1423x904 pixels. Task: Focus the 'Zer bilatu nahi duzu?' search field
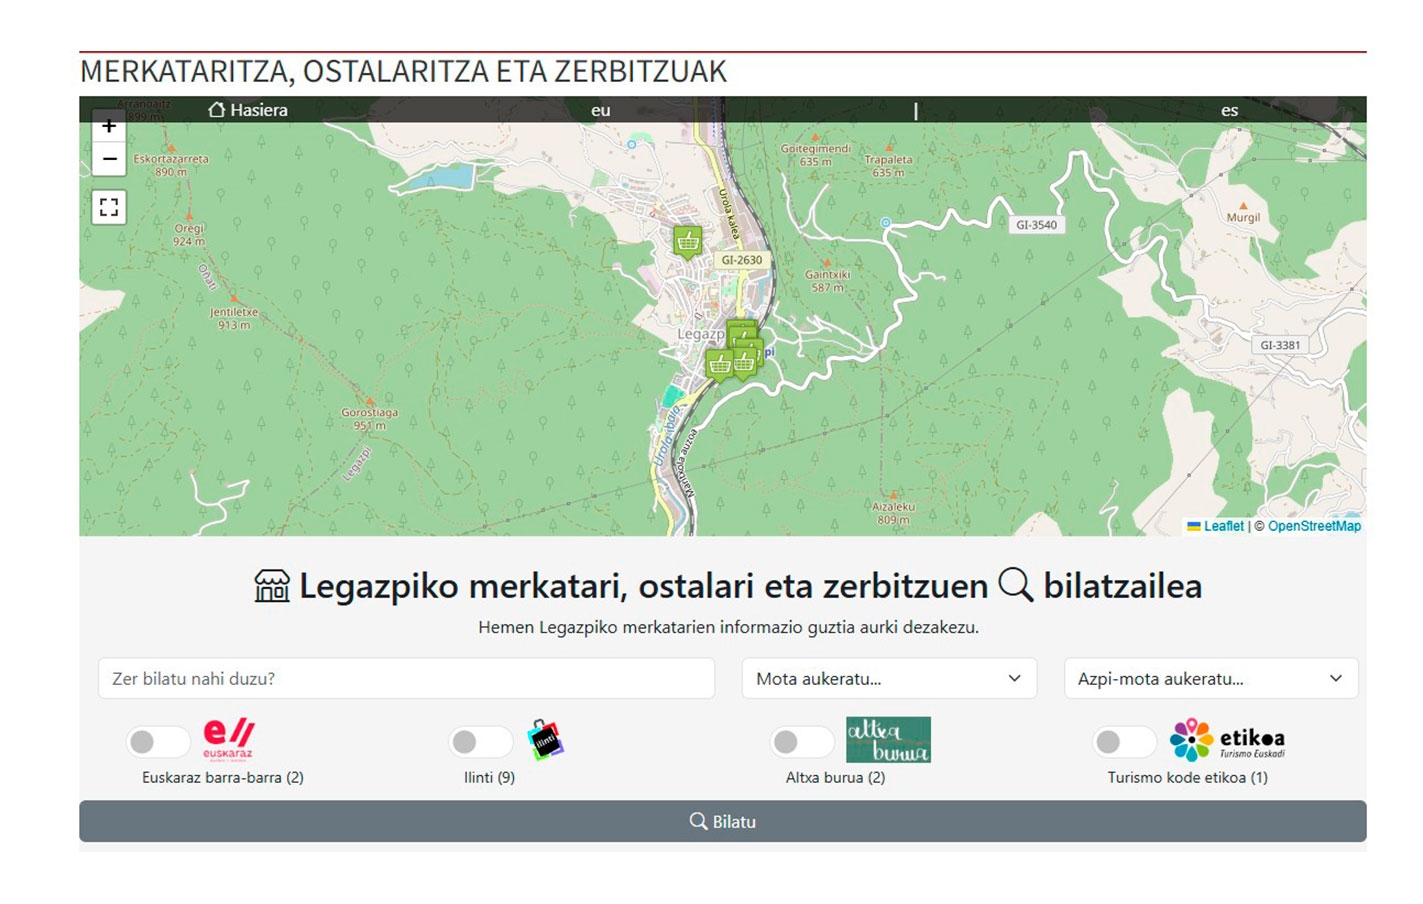406,678
